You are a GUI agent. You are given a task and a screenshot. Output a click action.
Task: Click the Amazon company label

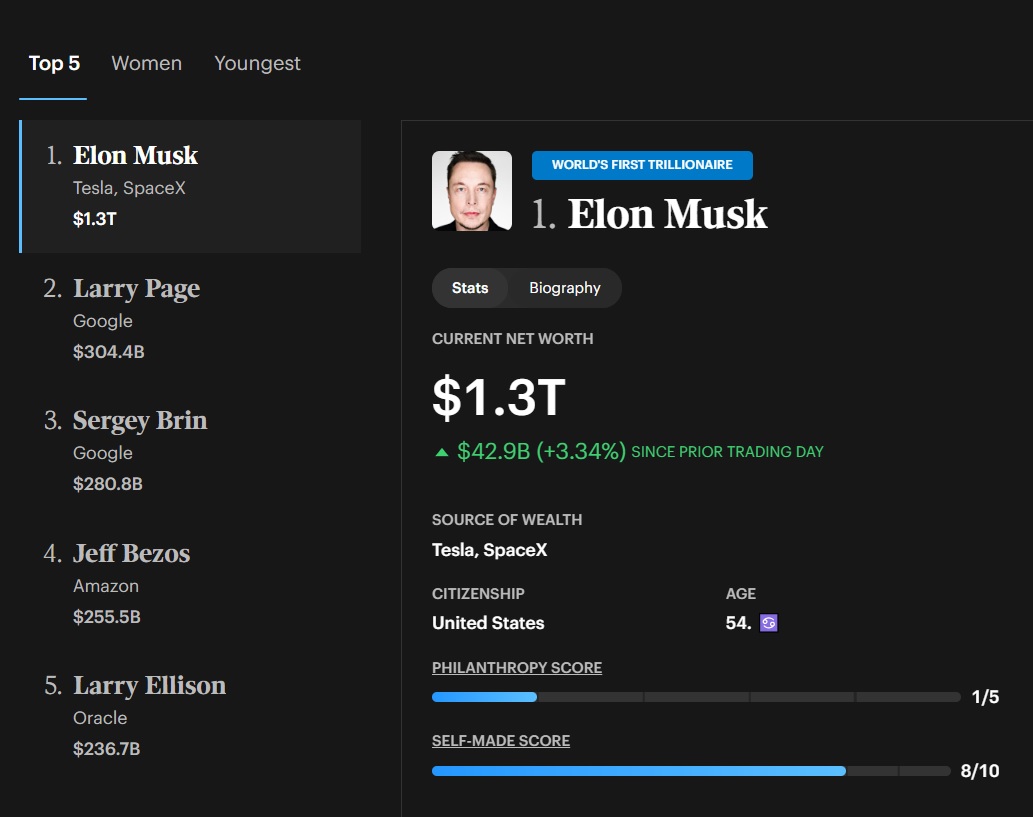click(x=106, y=586)
